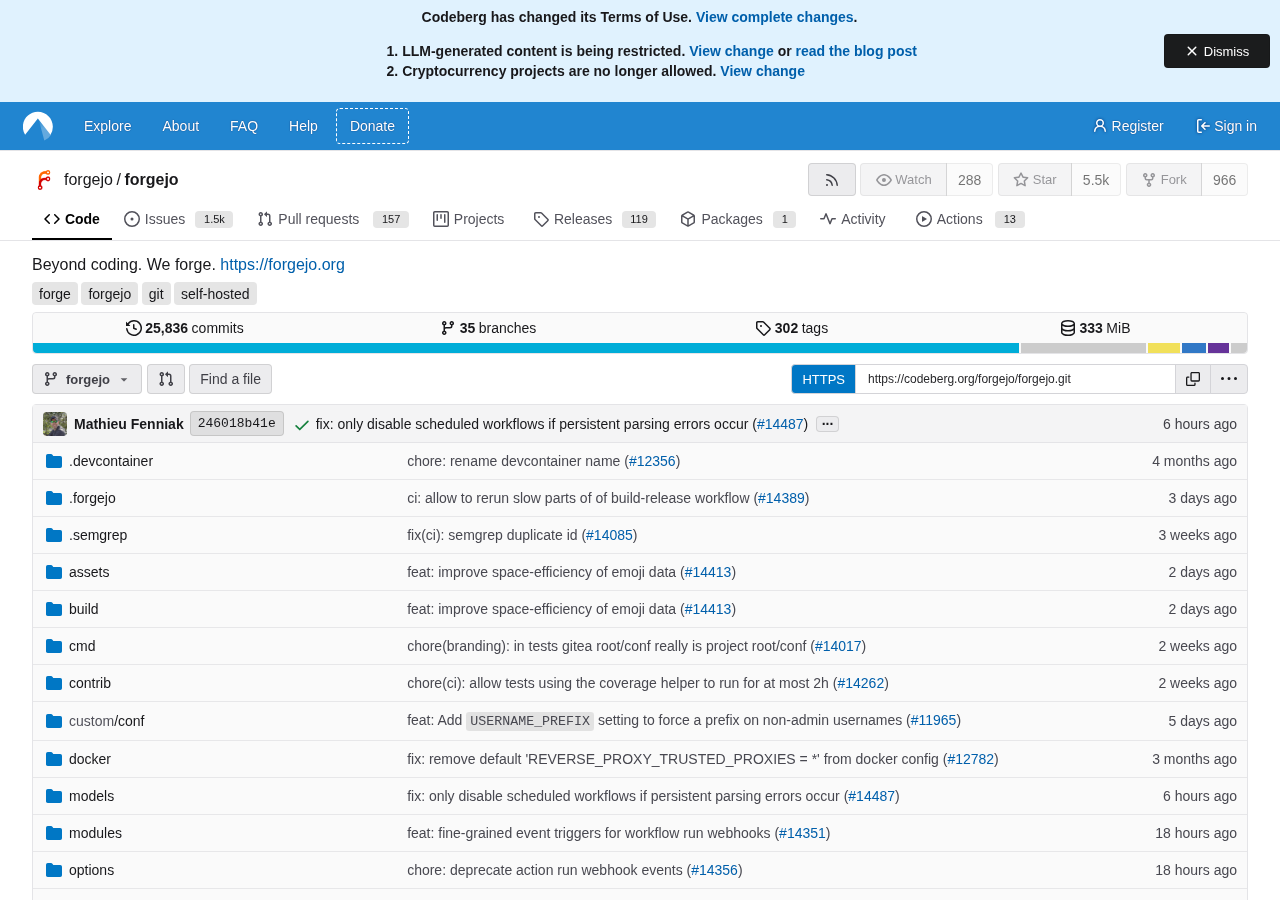This screenshot has width=1280, height=900.
Task: Click the git topic tag
Action: coord(156,294)
